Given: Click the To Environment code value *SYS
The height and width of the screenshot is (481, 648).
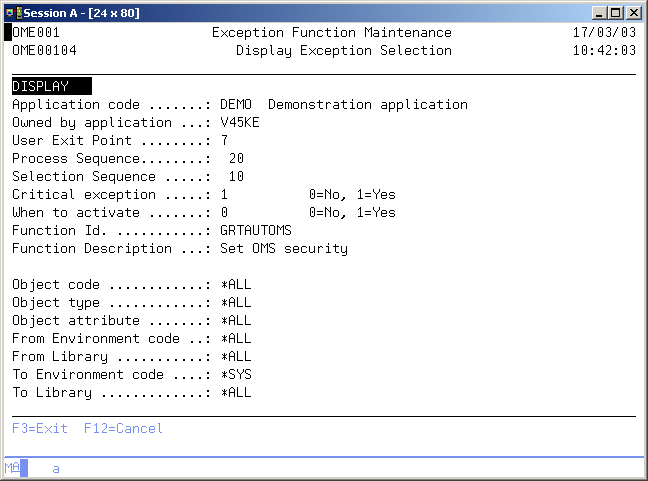Looking at the screenshot, I should click(x=236, y=374).
